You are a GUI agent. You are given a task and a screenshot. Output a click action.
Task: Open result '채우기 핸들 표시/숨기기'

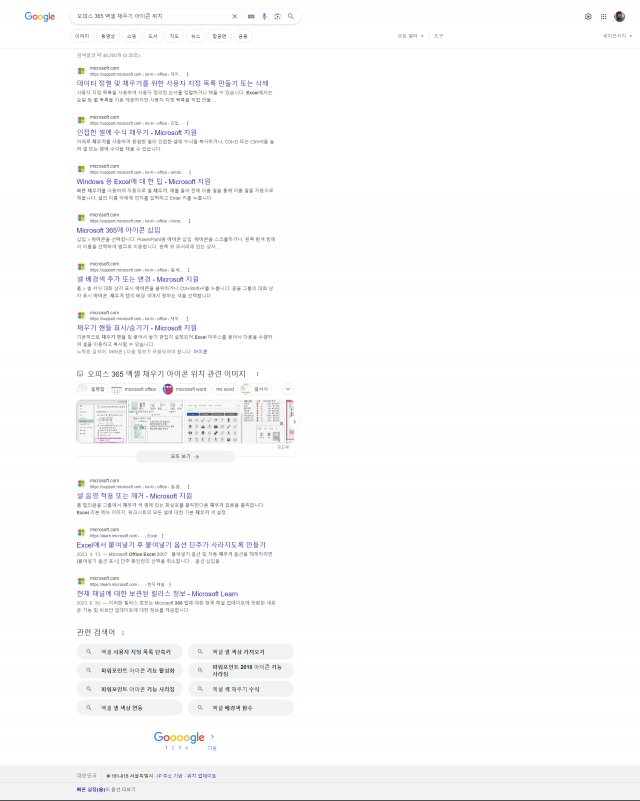tap(136, 328)
